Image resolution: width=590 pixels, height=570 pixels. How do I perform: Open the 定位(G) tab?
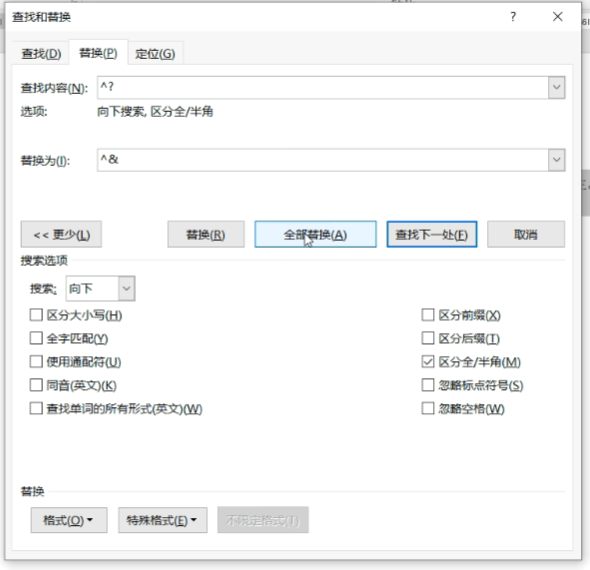[155, 53]
